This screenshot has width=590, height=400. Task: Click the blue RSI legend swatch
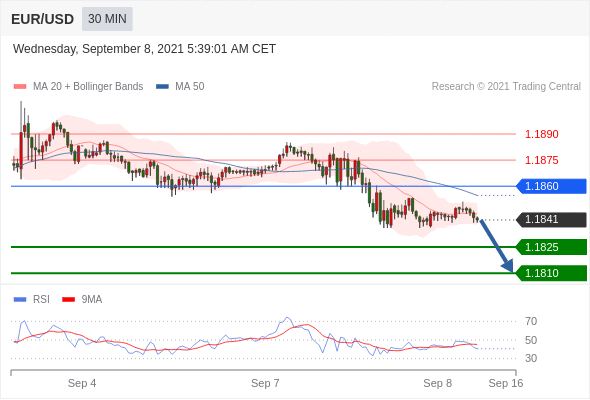[x=20, y=300]
